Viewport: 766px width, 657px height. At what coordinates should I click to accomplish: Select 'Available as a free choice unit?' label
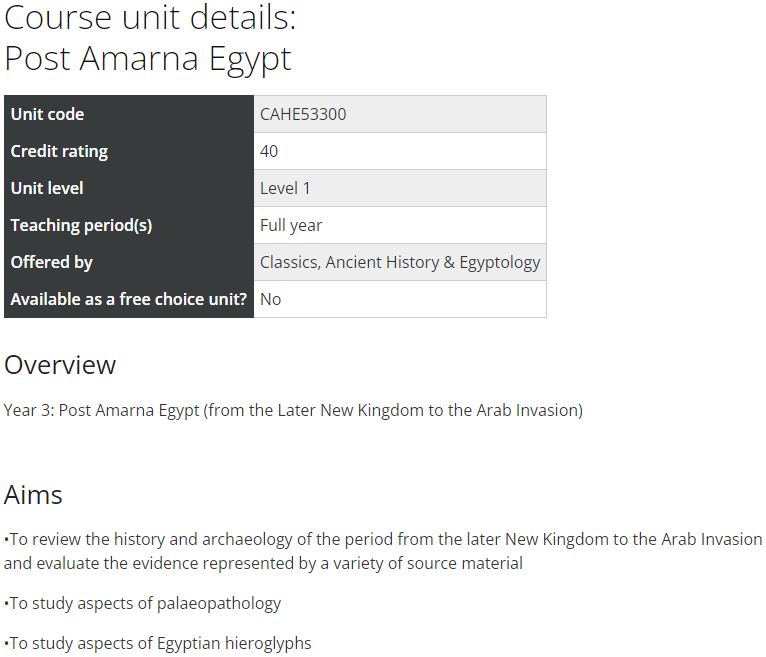coord(129,299)
